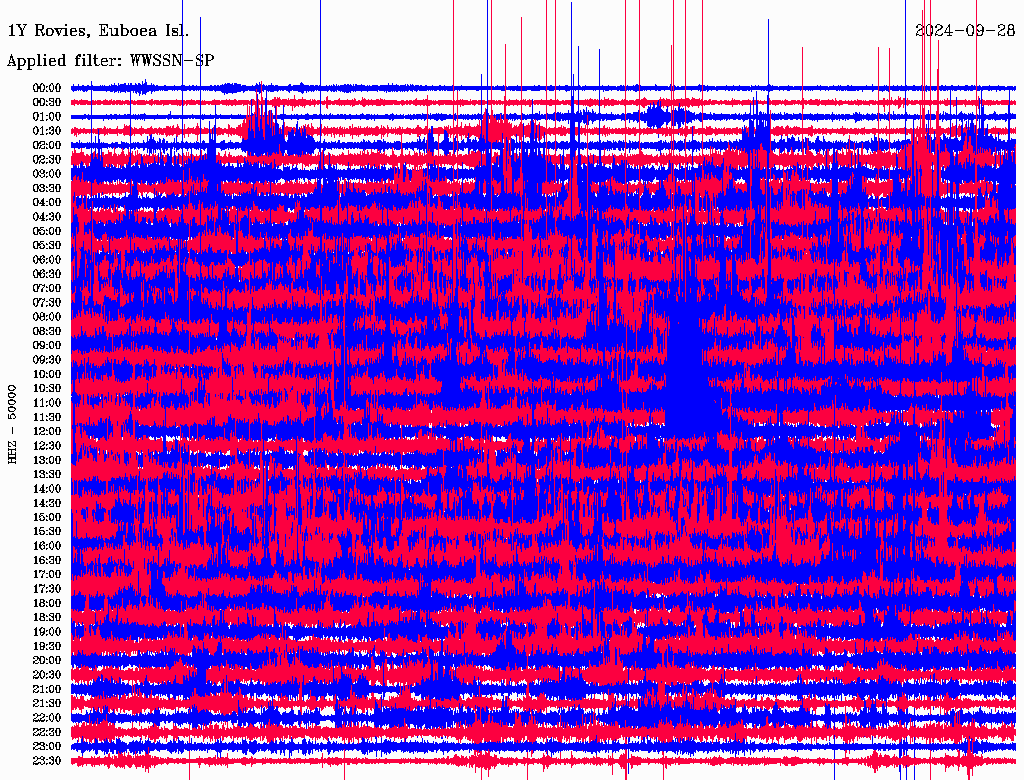
Task: Click the 19:30 time label
Action: pyautogui.click(x=47, y=646)
